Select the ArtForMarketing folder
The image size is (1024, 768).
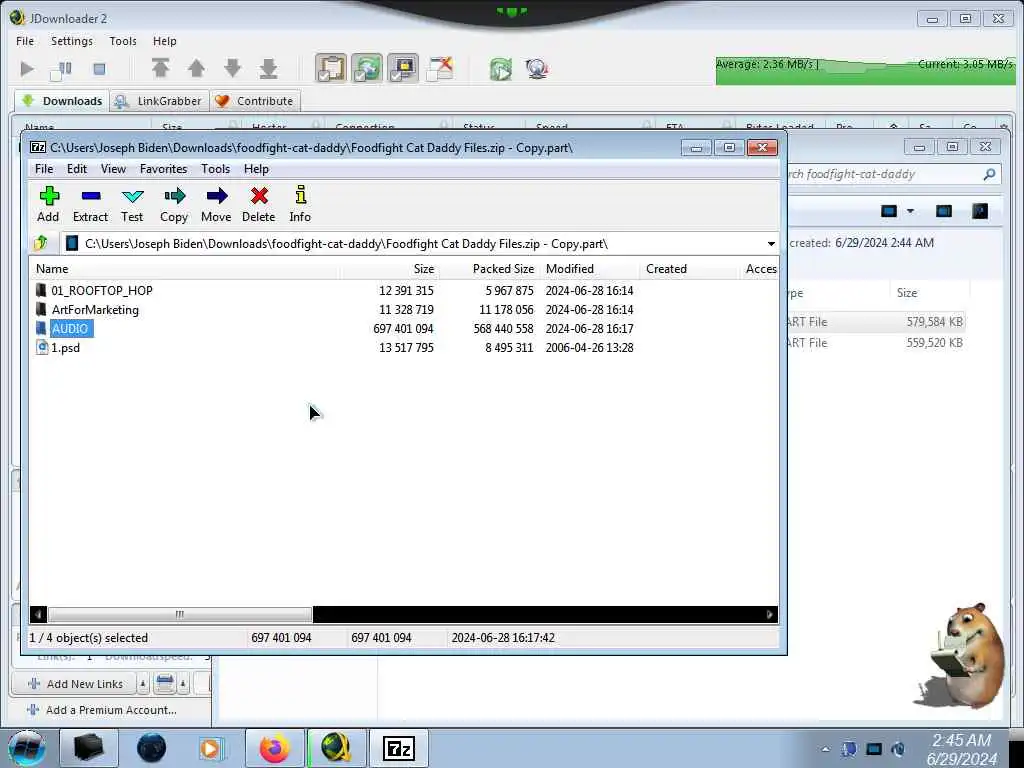coord(95,310)
